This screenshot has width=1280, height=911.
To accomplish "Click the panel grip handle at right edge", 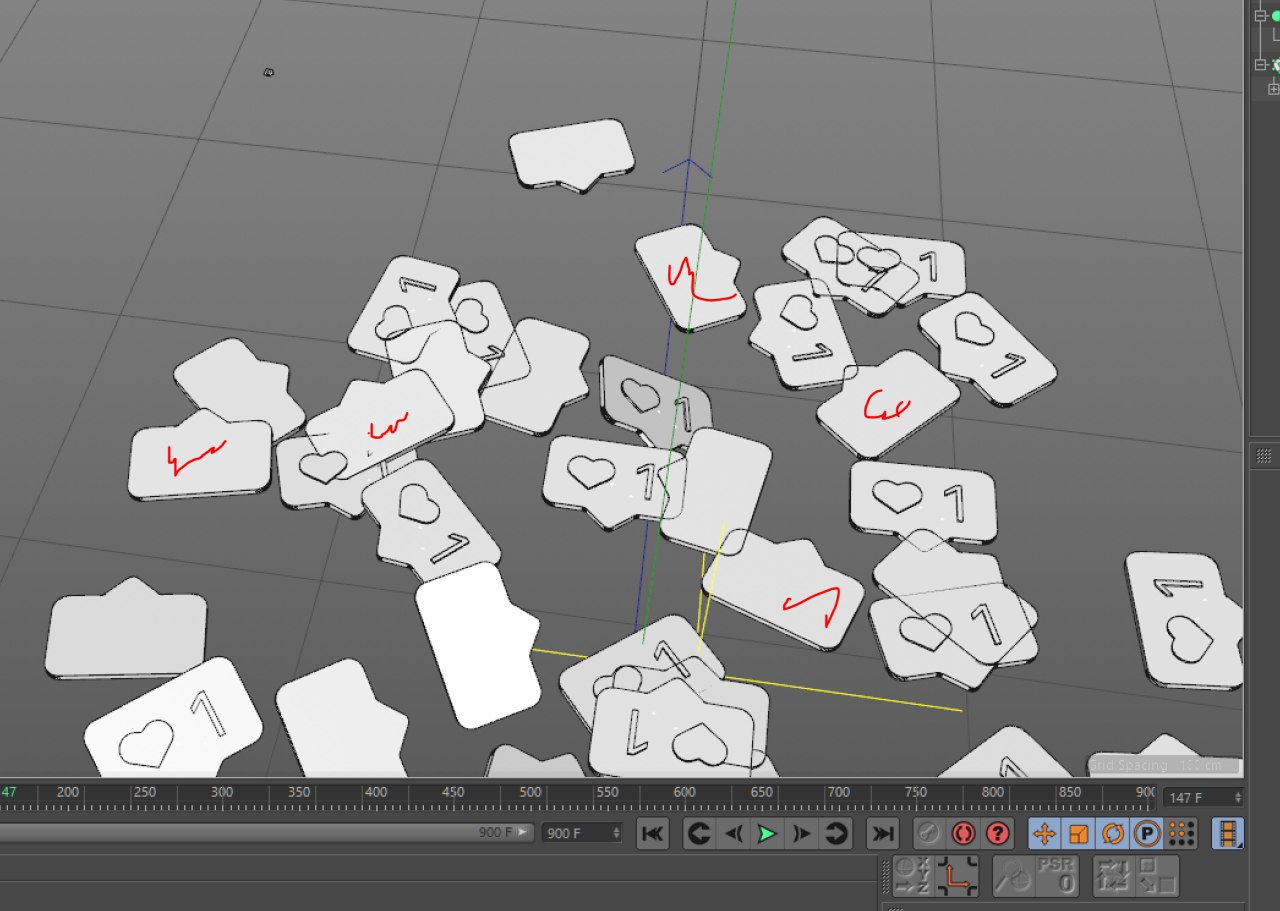I will [x=1264, y=454].
